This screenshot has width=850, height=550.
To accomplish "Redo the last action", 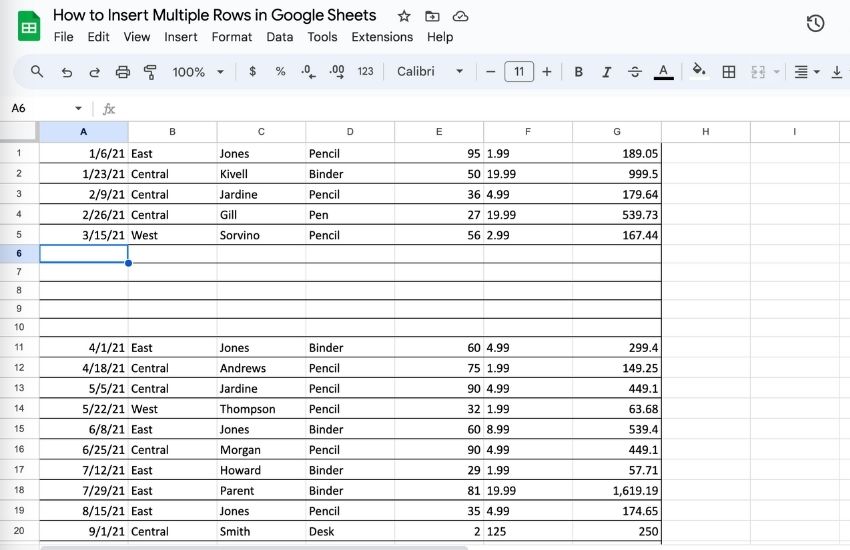I will [94, 72].
